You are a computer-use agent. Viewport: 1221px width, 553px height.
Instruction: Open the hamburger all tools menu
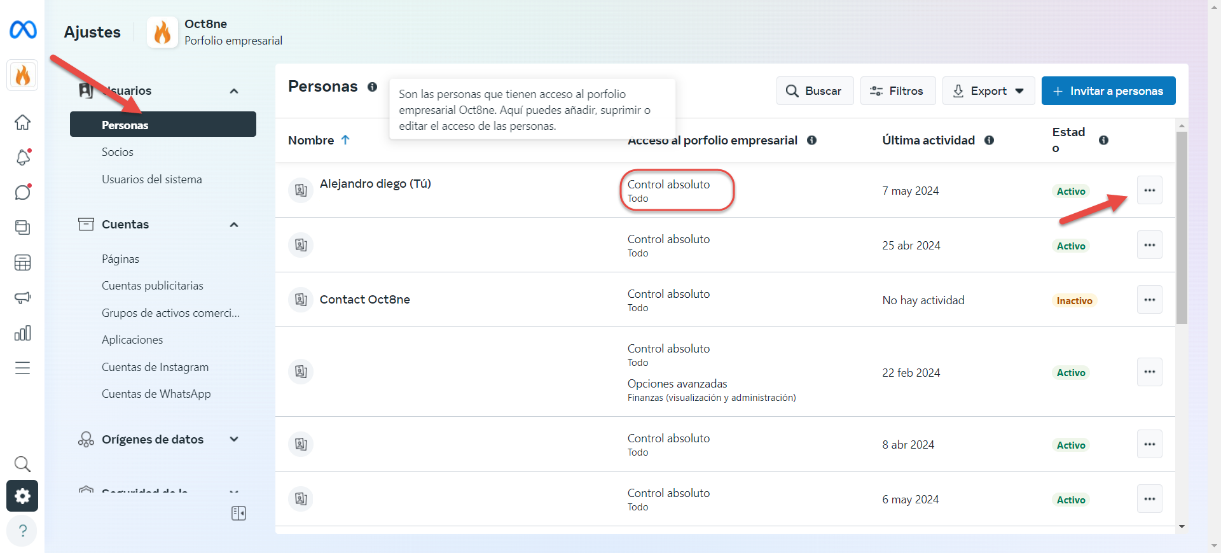click(x=22, y=367)
